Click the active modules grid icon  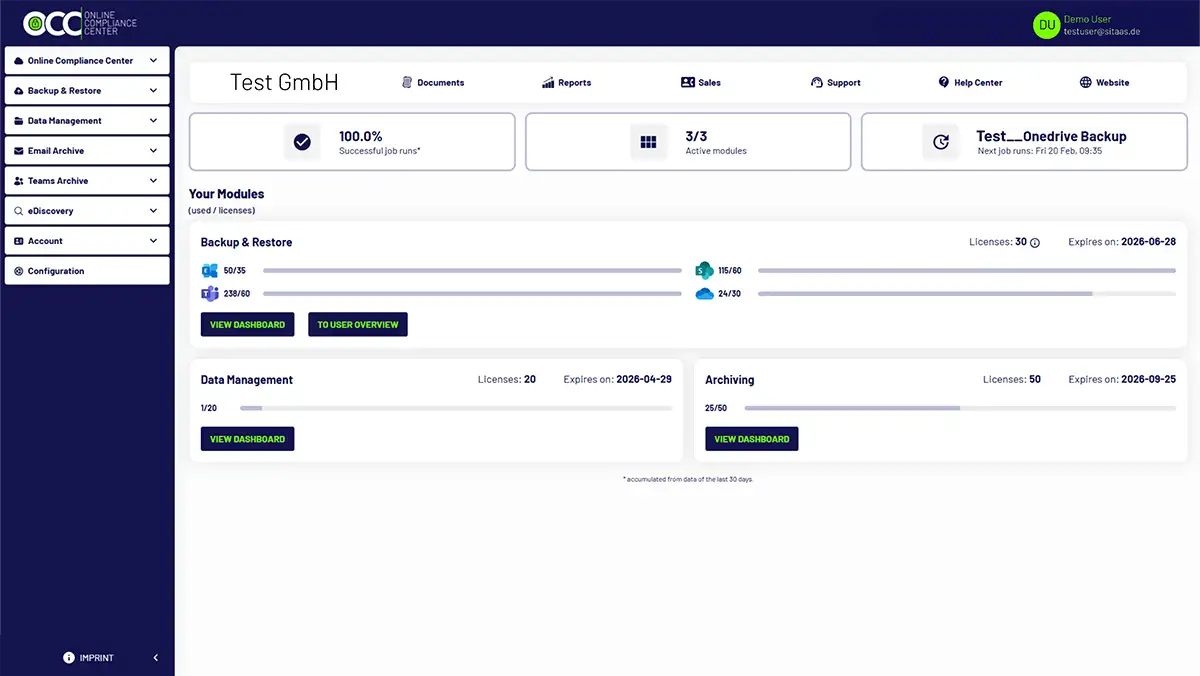click(x=648, y=142)
